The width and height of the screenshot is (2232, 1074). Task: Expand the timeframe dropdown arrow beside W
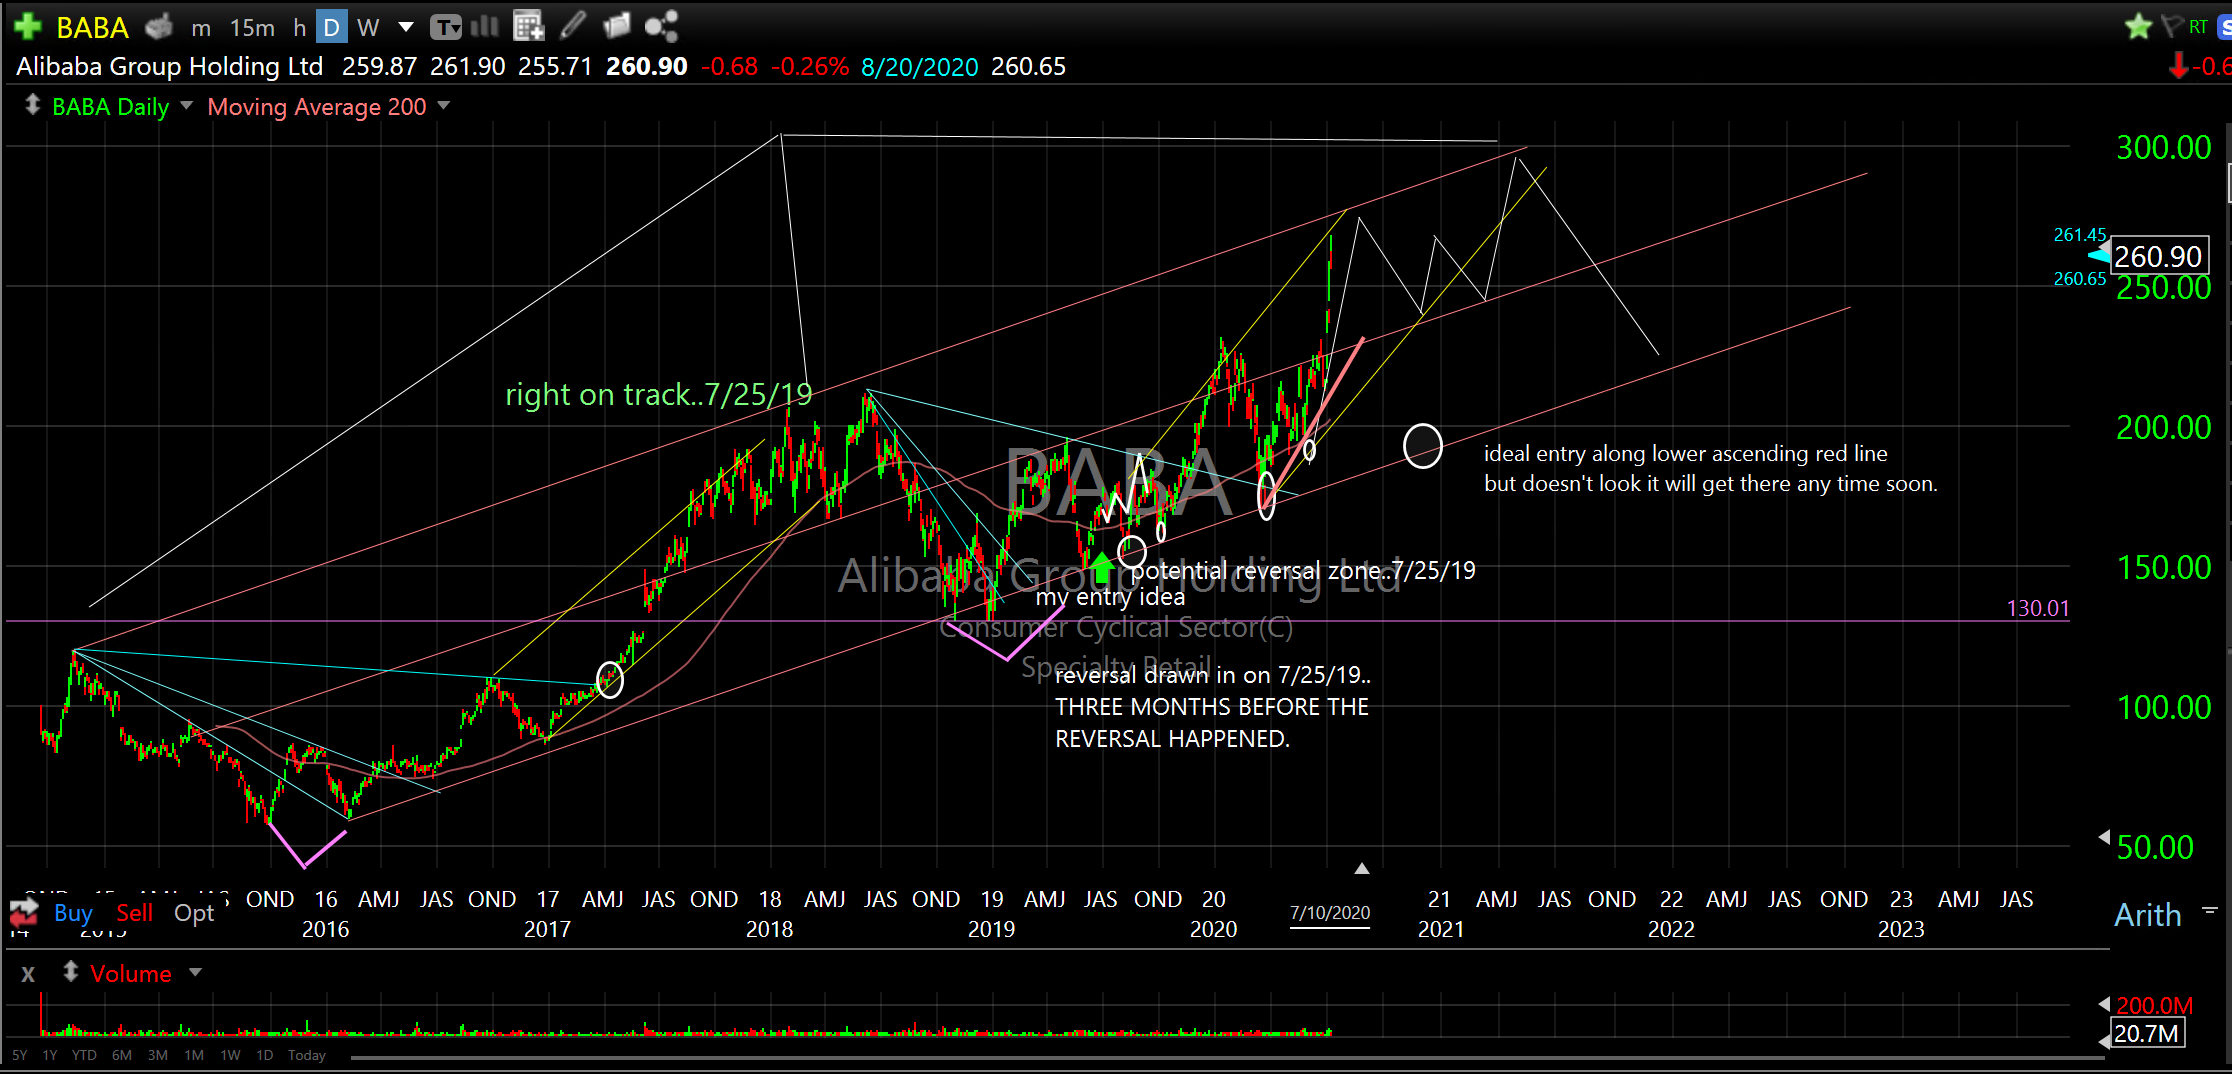[x=406, y=27]
